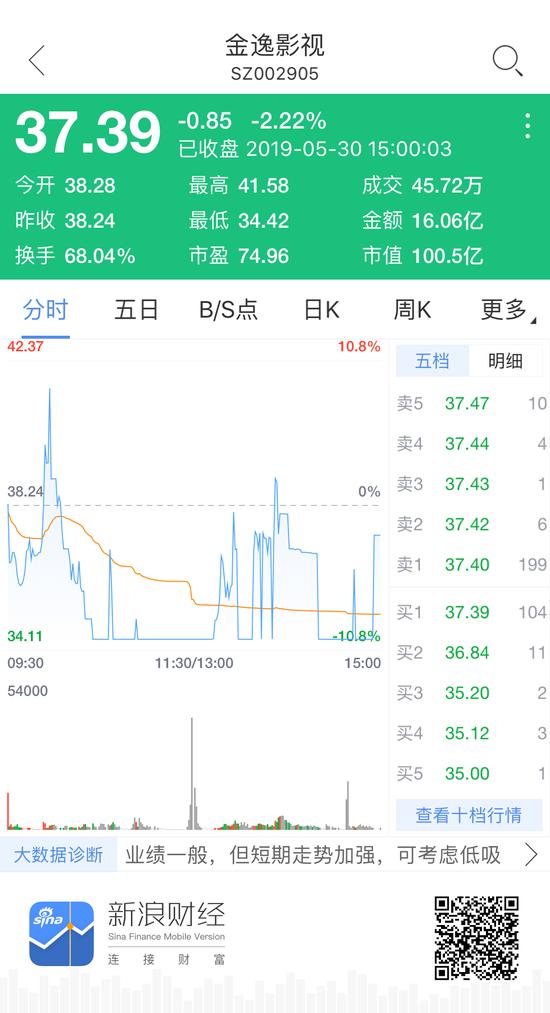The width and height of the screenshot is (550, 1013).
Task: Tap the tall volume spike bar
Action: (192, 773)
